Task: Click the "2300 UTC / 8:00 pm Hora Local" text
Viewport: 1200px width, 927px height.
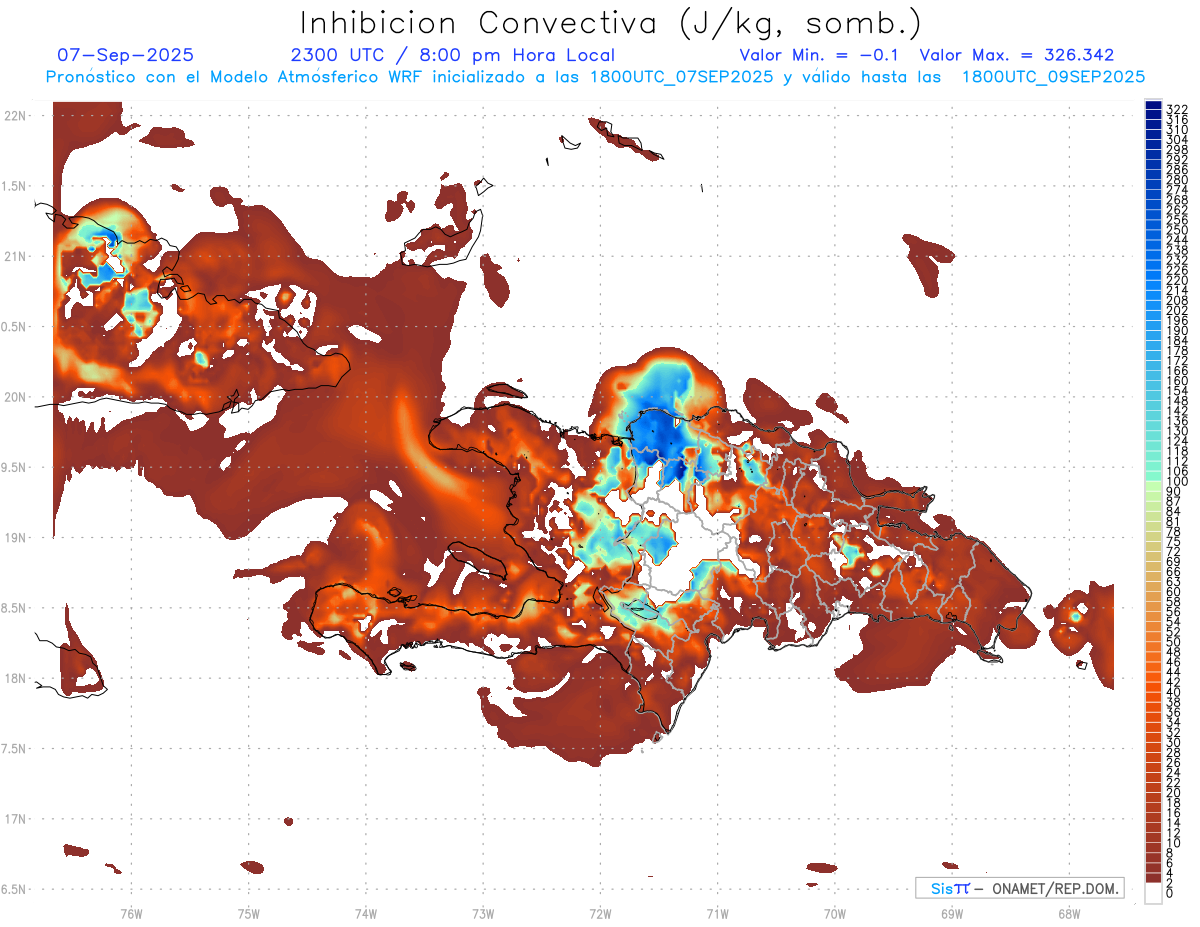Action: [x=452, y=55]
